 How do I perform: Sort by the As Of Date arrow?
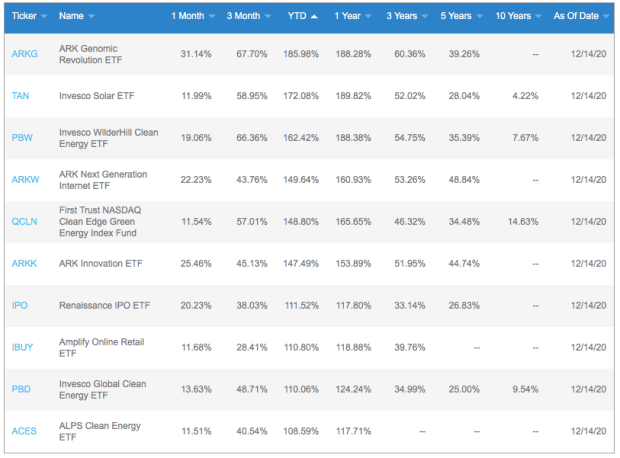pyautogui.click(x=606, y=16)
